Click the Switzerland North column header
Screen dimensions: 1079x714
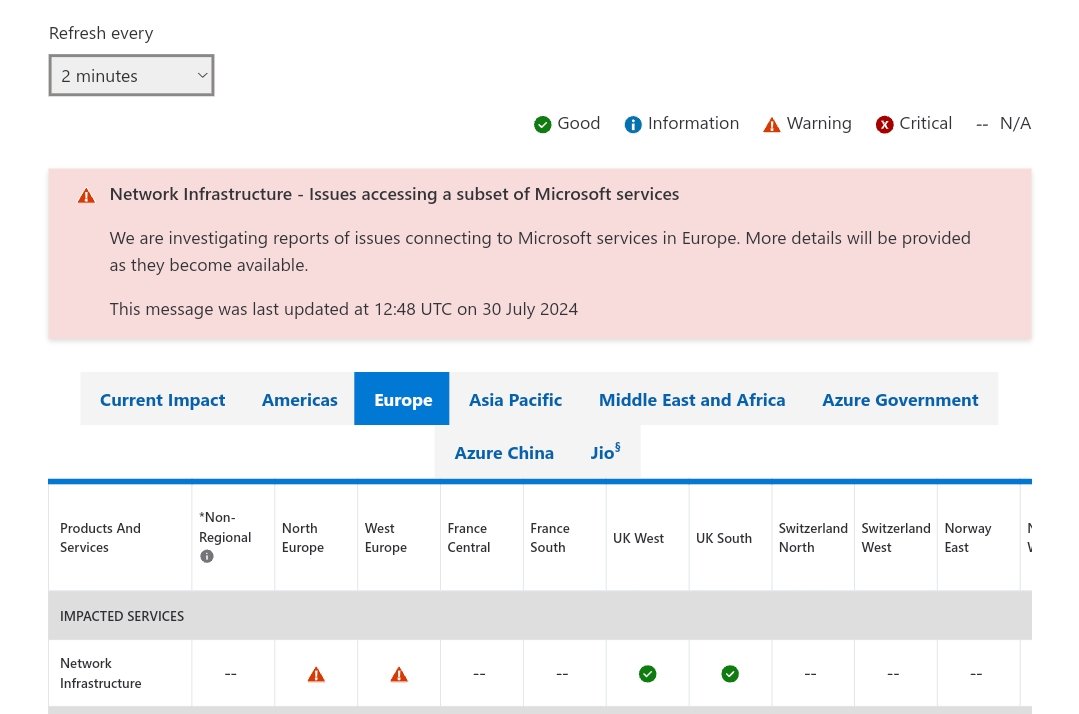813,537
